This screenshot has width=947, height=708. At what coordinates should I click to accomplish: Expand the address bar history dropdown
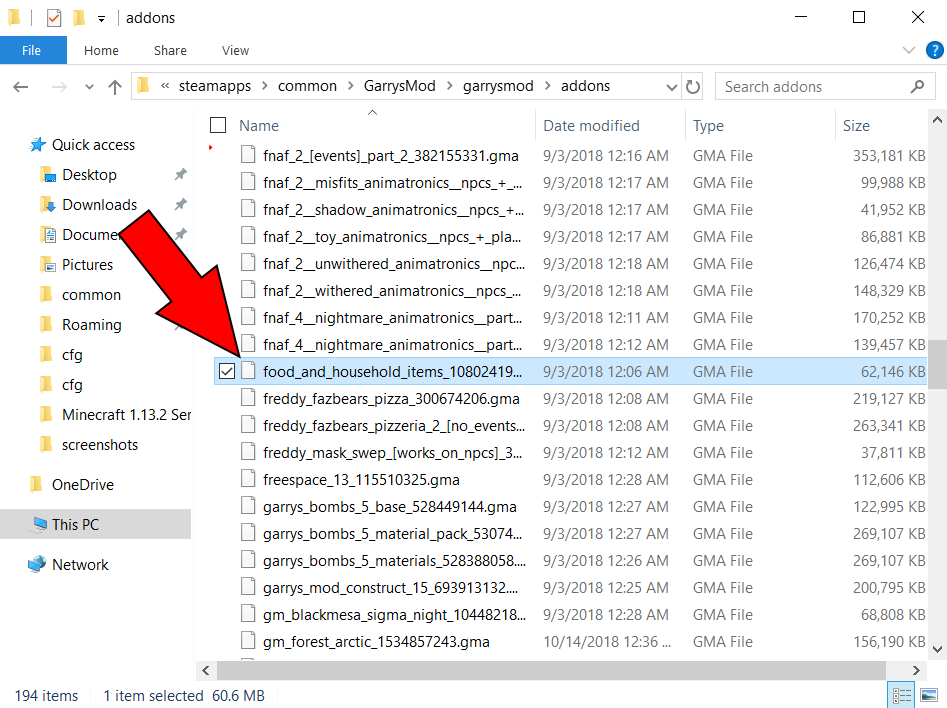[x=671, y=87]
